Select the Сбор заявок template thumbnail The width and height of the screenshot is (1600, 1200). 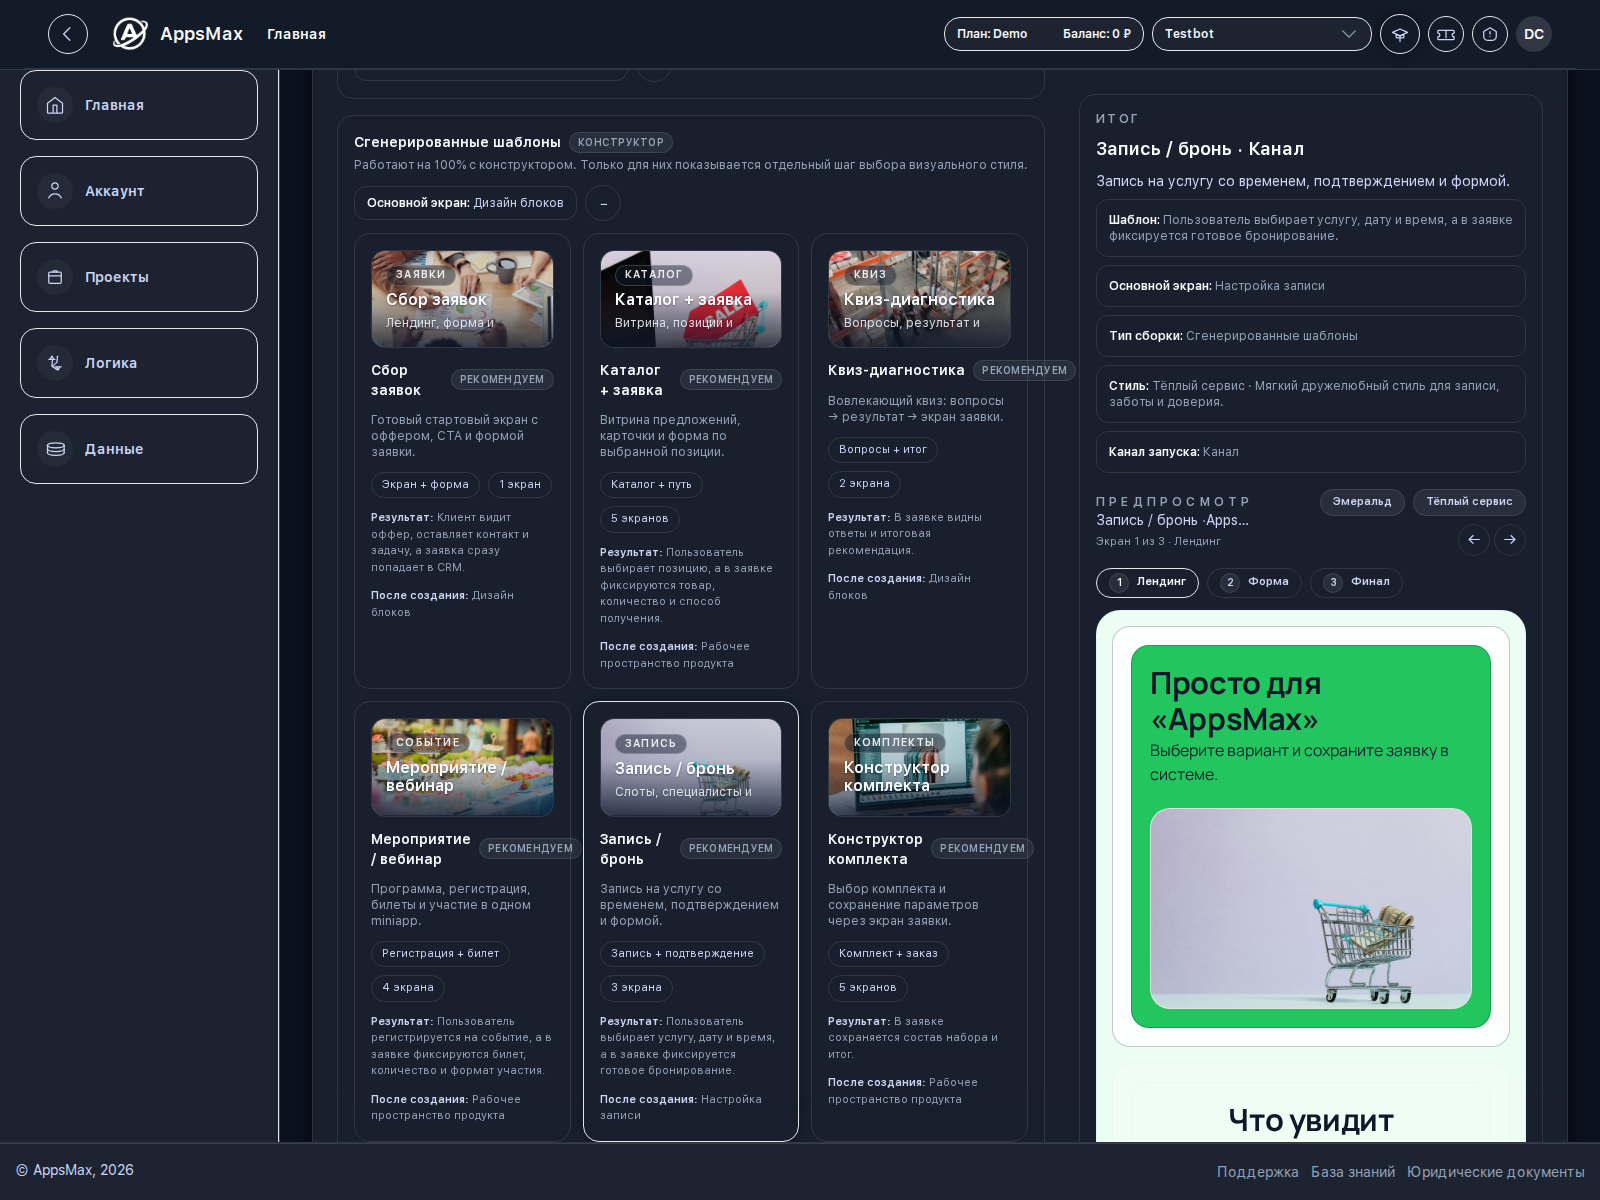462,299
